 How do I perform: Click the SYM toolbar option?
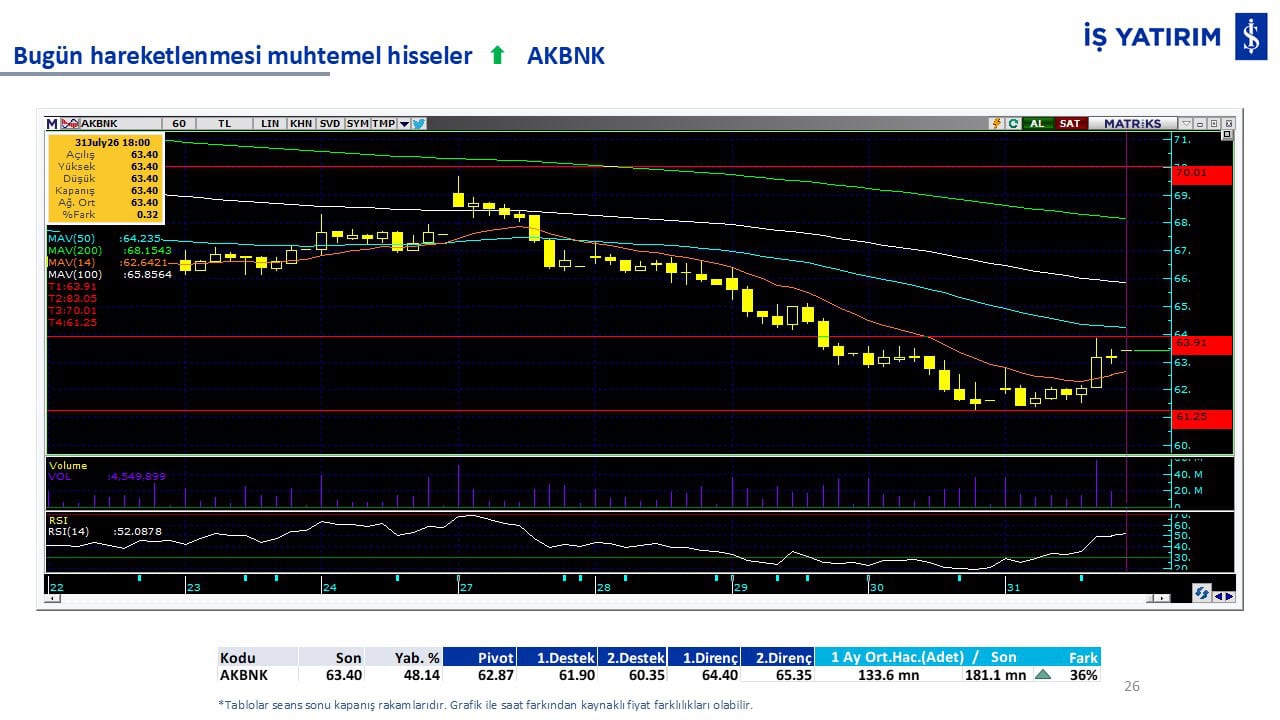[x=358, y=124]
